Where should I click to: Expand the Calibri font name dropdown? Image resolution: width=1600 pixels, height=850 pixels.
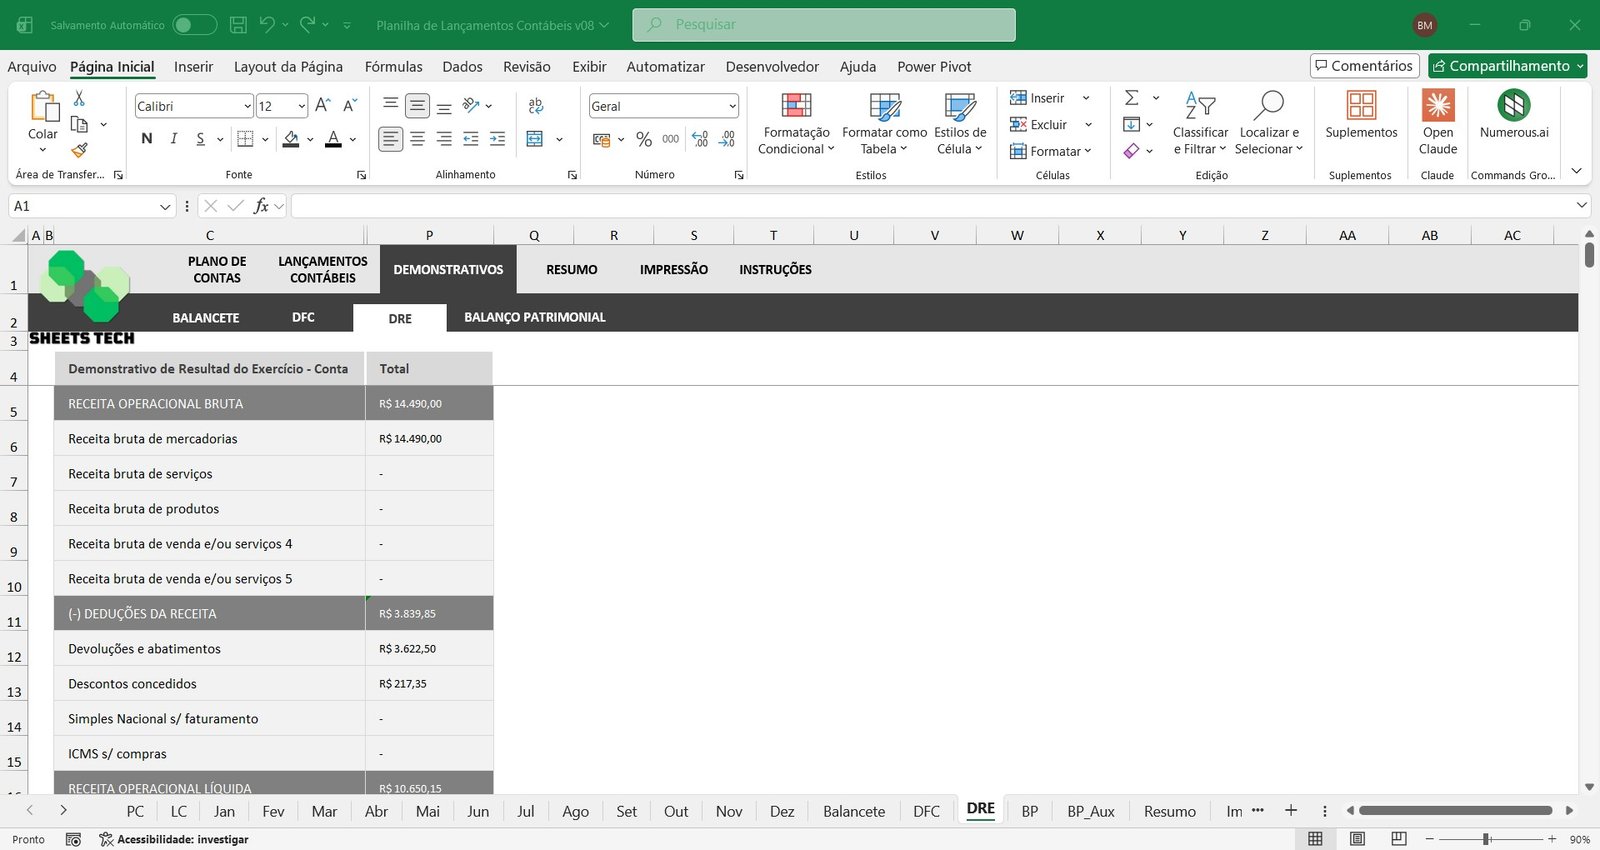247,106
